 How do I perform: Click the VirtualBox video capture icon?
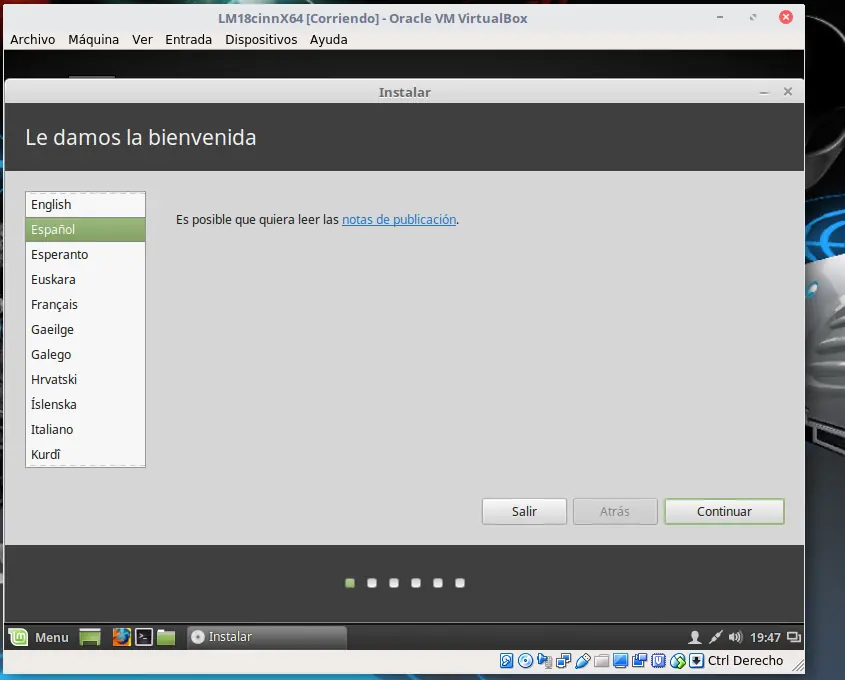click(640, 661)
